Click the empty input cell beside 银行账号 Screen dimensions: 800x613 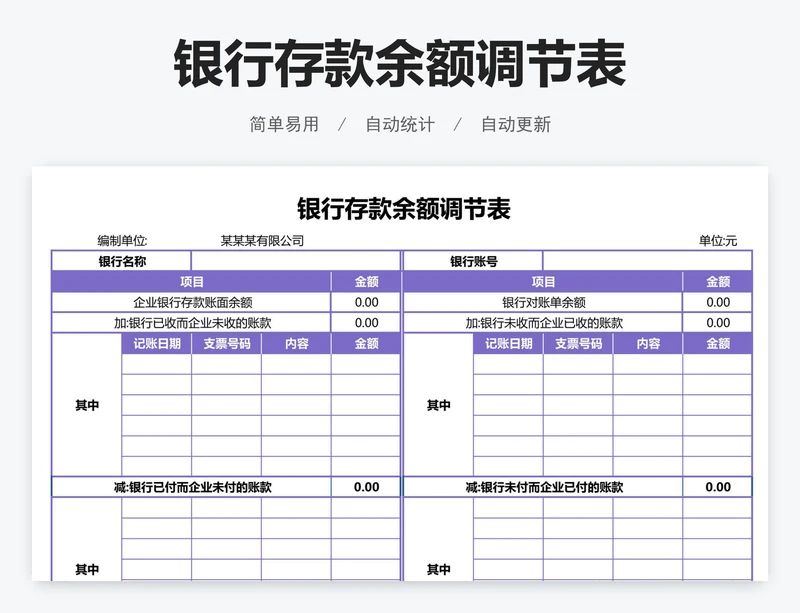point(647,261)
